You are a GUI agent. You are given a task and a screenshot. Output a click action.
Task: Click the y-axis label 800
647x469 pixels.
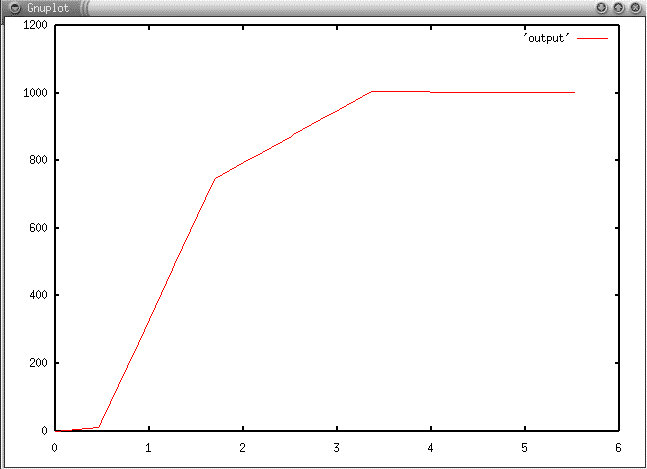pyautogui.click(x=38, y=160)
